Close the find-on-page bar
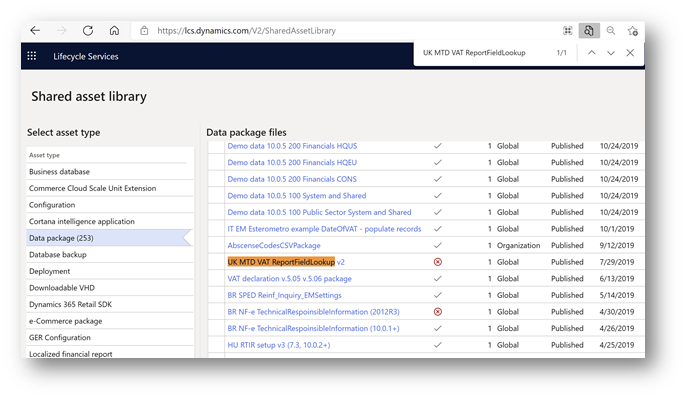The width and height of the screenshot is (687, 400). point(630,53)
